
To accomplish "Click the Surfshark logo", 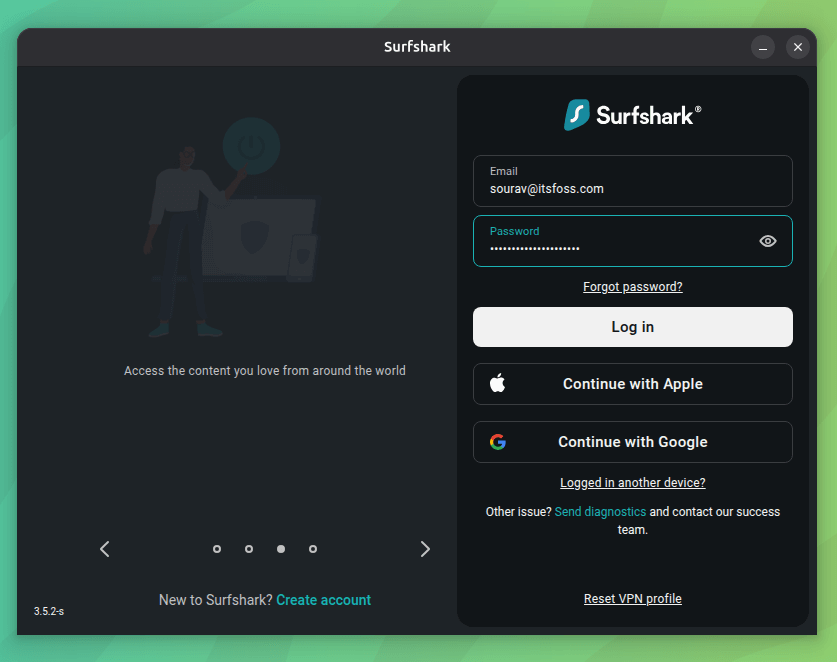I will (x=633, y=115).
